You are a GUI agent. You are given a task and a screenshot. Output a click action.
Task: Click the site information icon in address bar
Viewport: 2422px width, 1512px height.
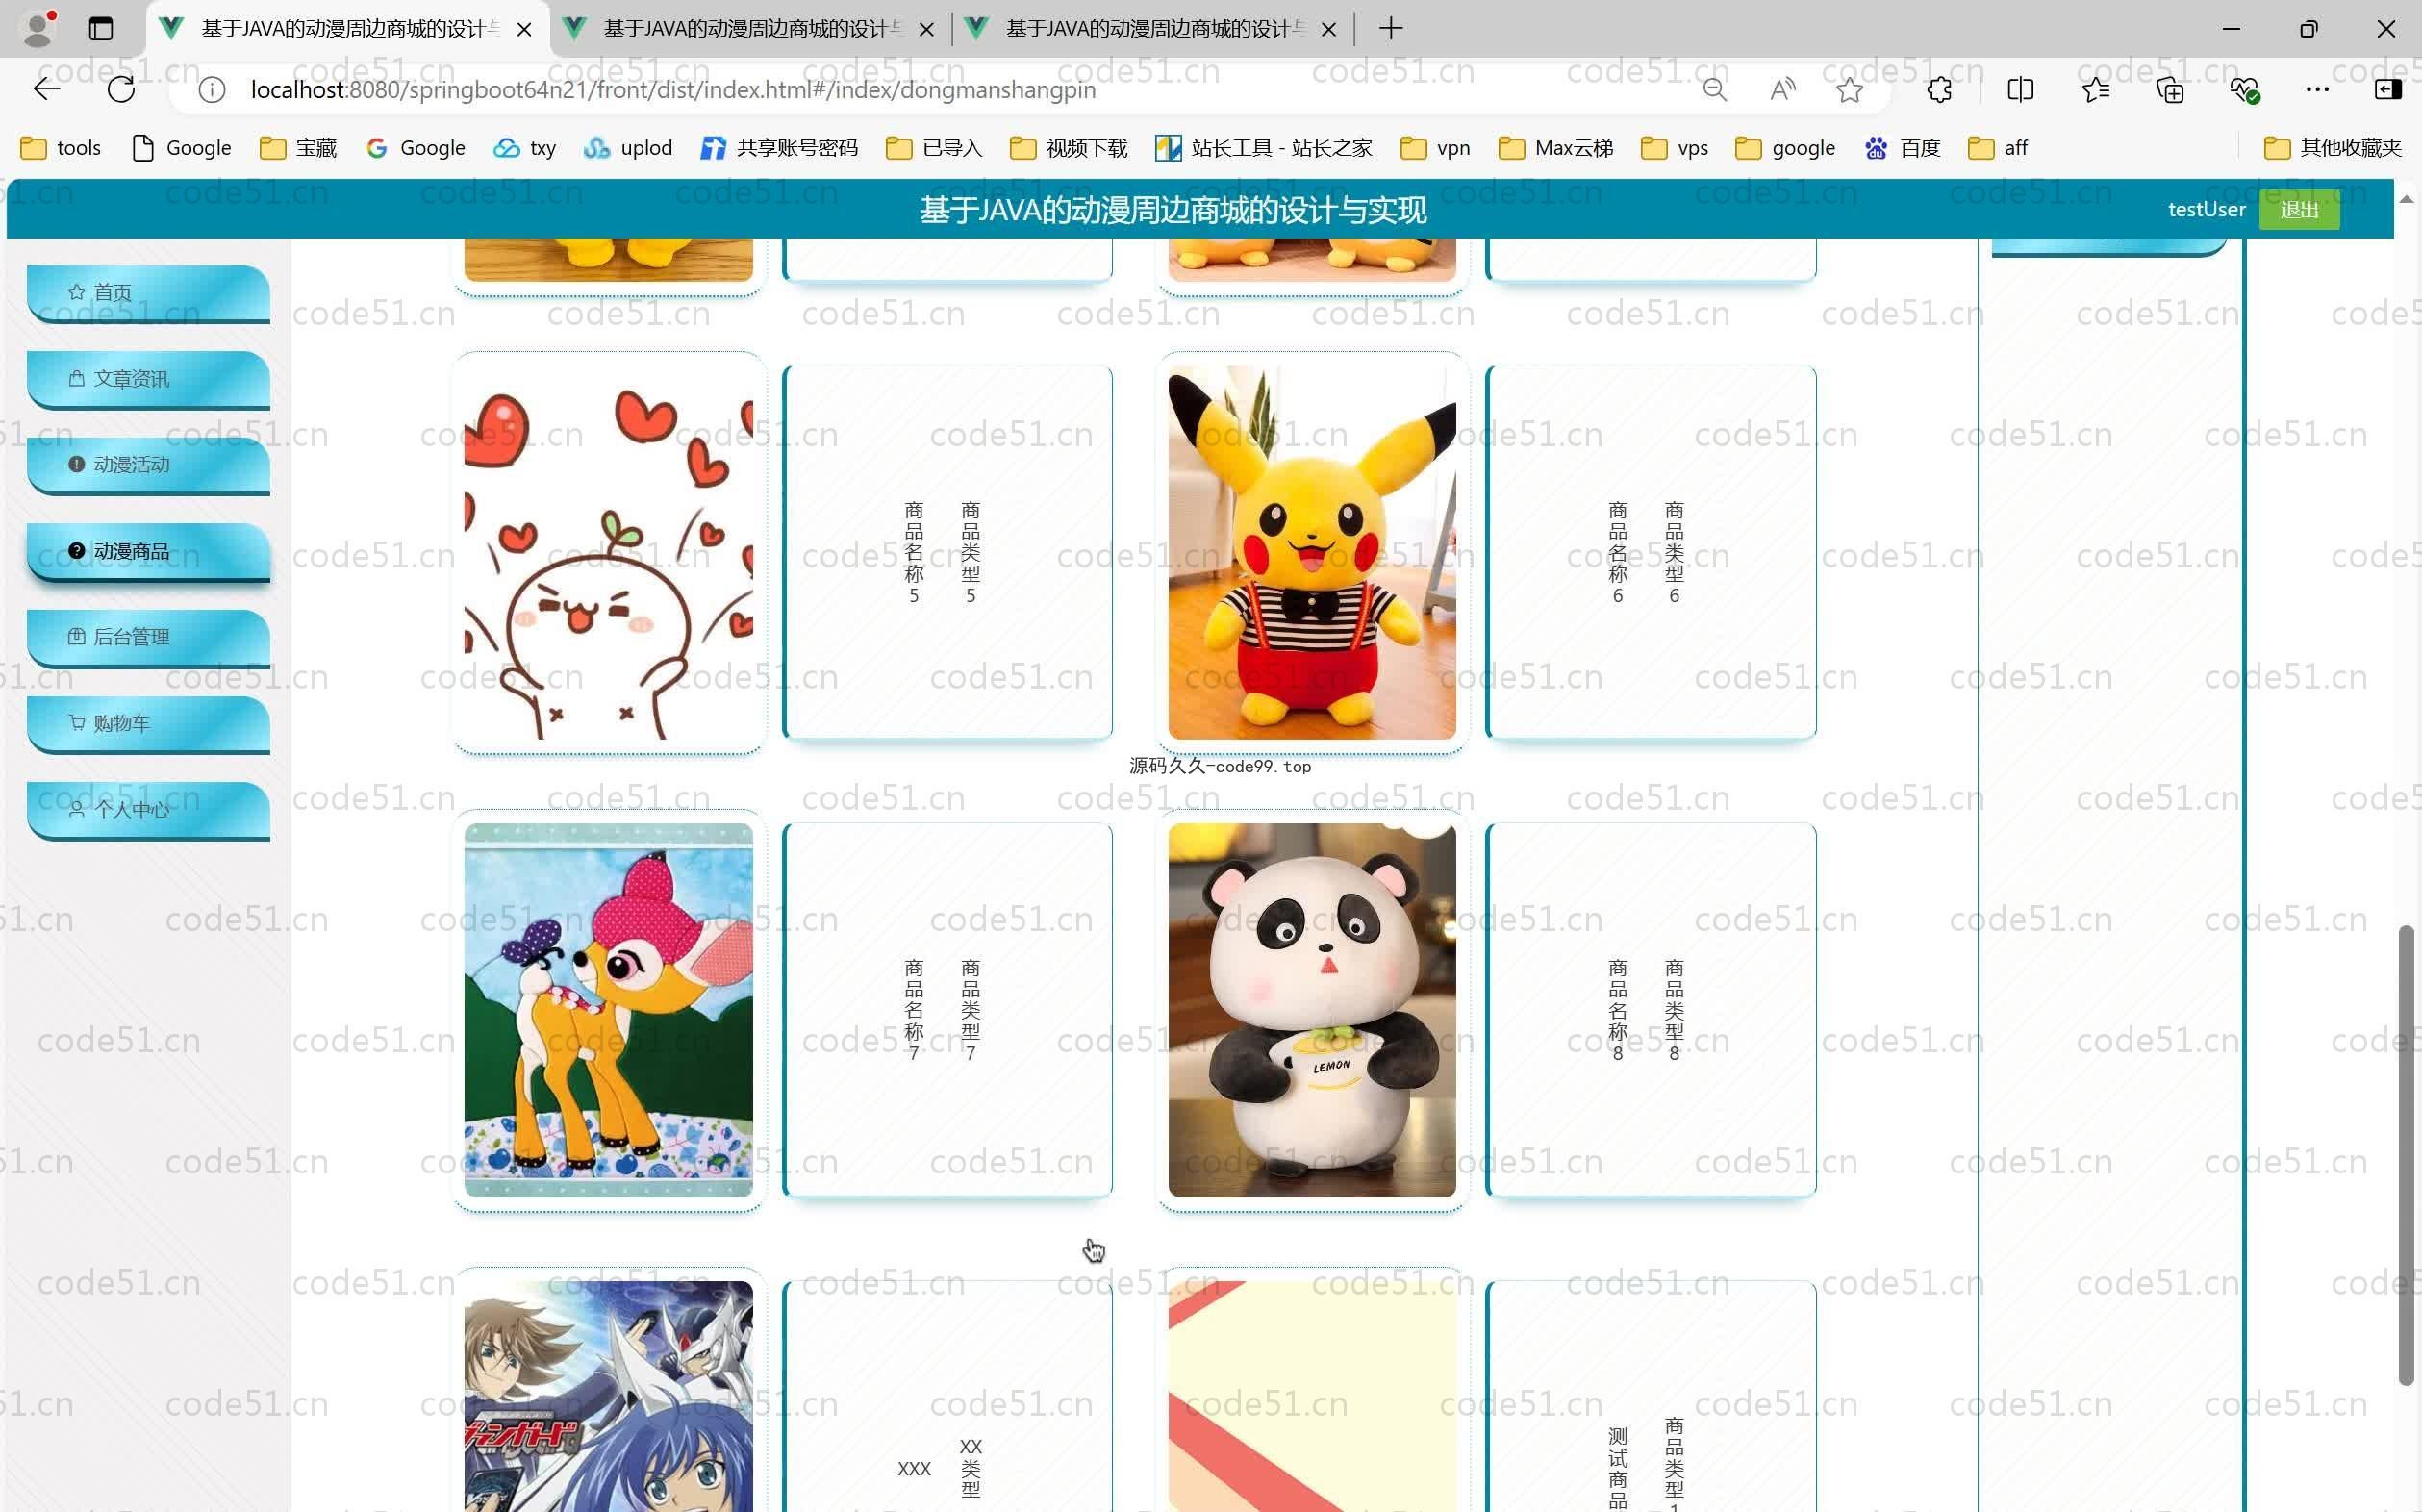tap(211, 90)
